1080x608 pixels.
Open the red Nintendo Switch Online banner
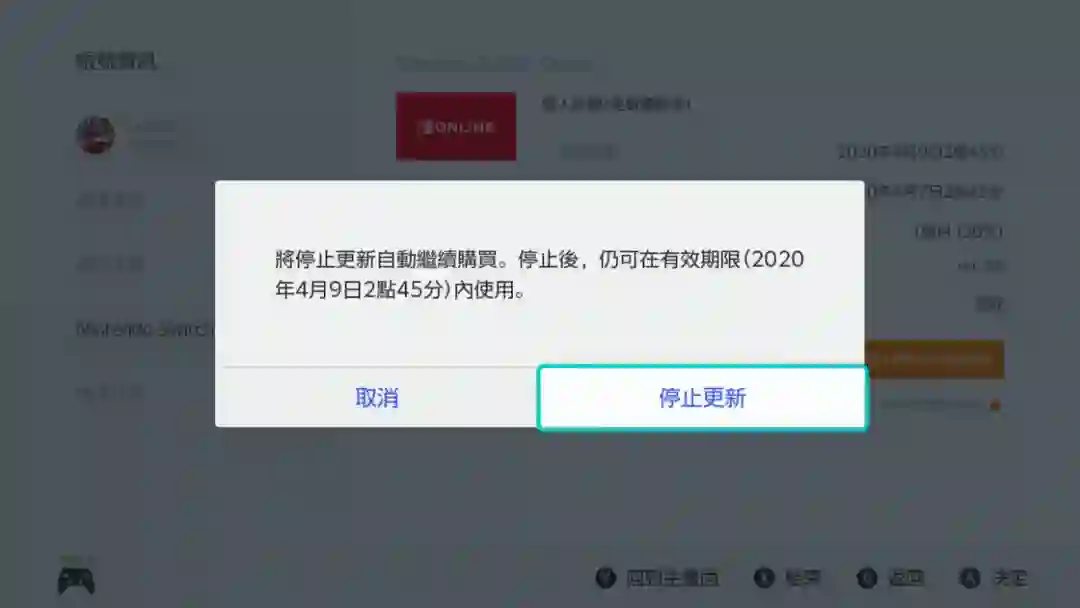click(x=456, y=127)
